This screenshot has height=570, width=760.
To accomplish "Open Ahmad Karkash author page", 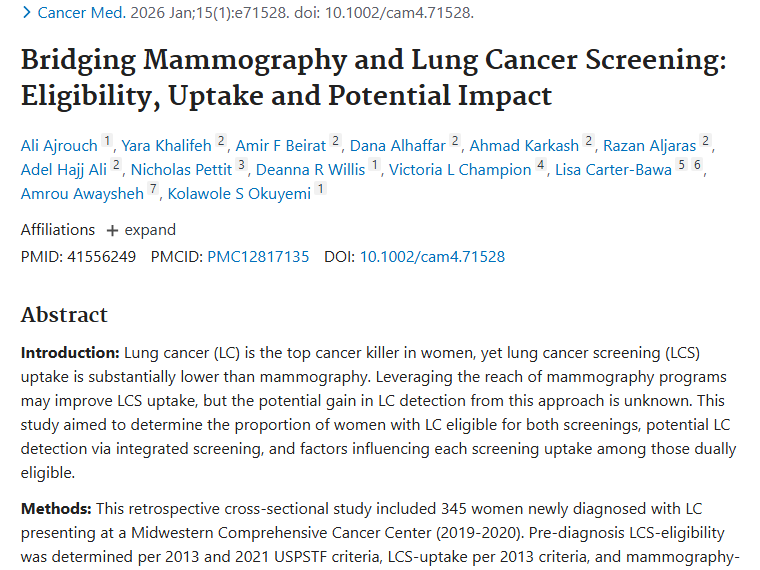I will [x=524, y=146].
